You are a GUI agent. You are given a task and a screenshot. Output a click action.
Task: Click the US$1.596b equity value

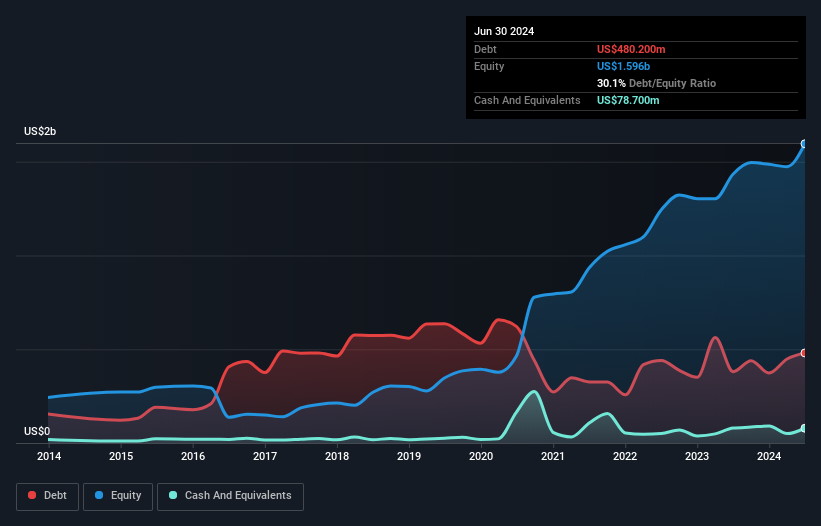[623, 66]
